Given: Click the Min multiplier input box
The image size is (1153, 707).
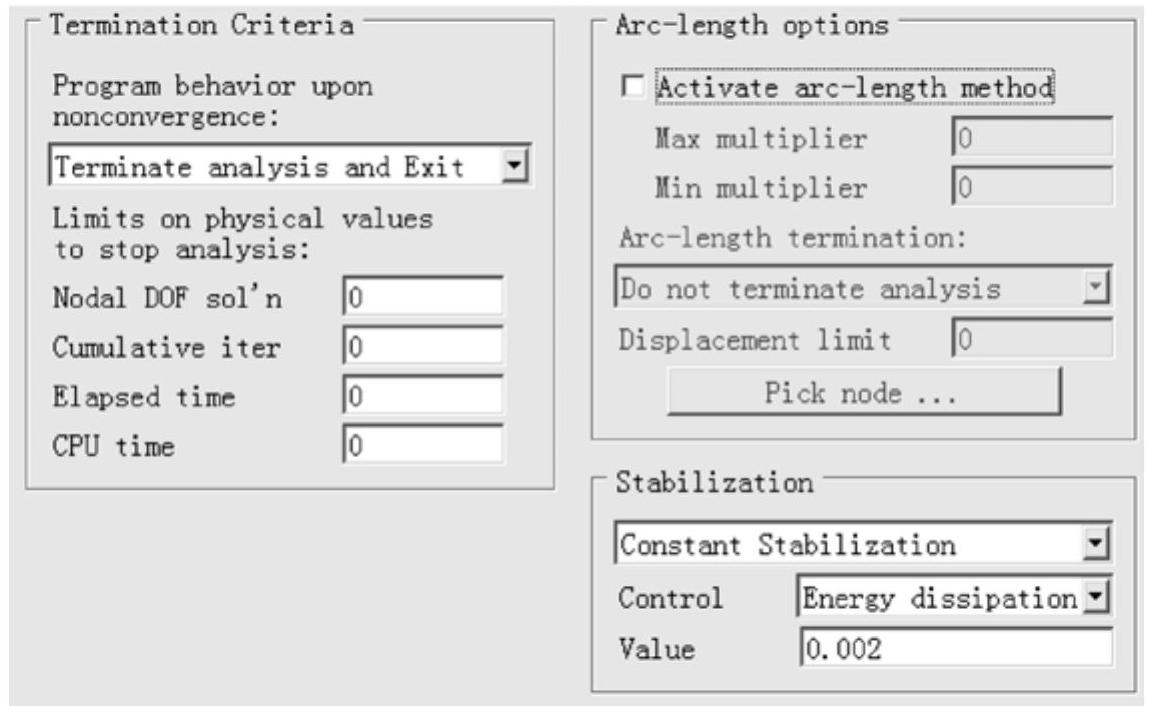Looking at the screenshot, I should [1032, 187].
